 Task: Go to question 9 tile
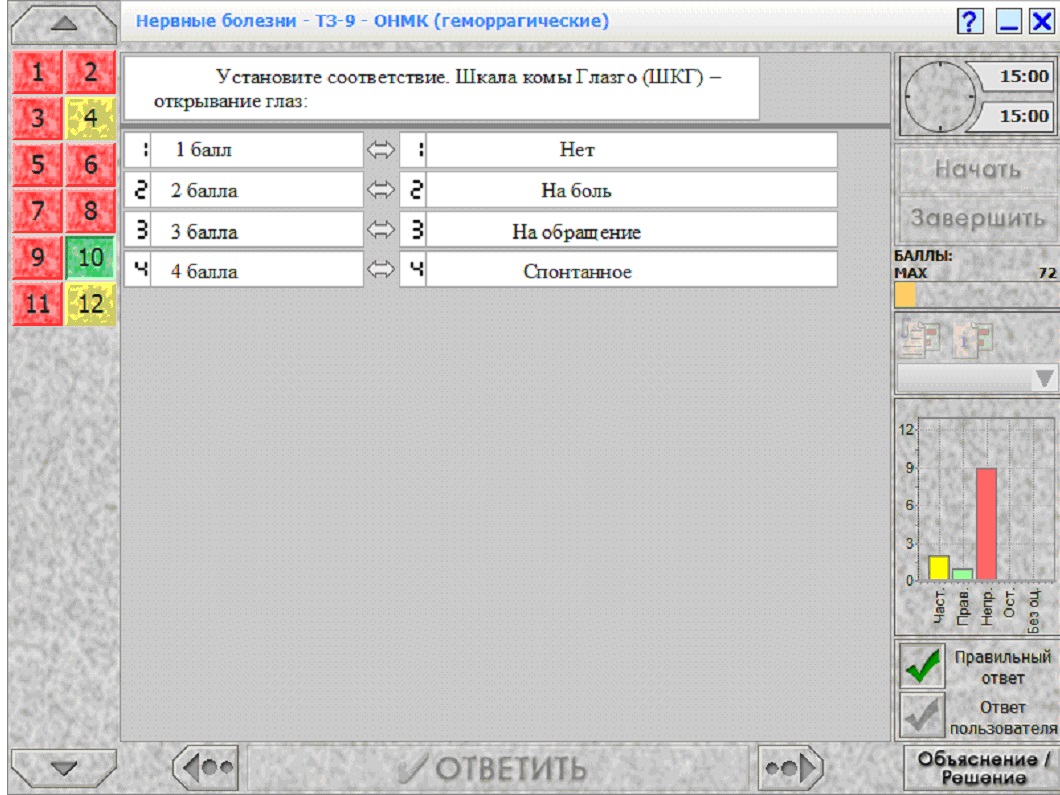(38, 257)
